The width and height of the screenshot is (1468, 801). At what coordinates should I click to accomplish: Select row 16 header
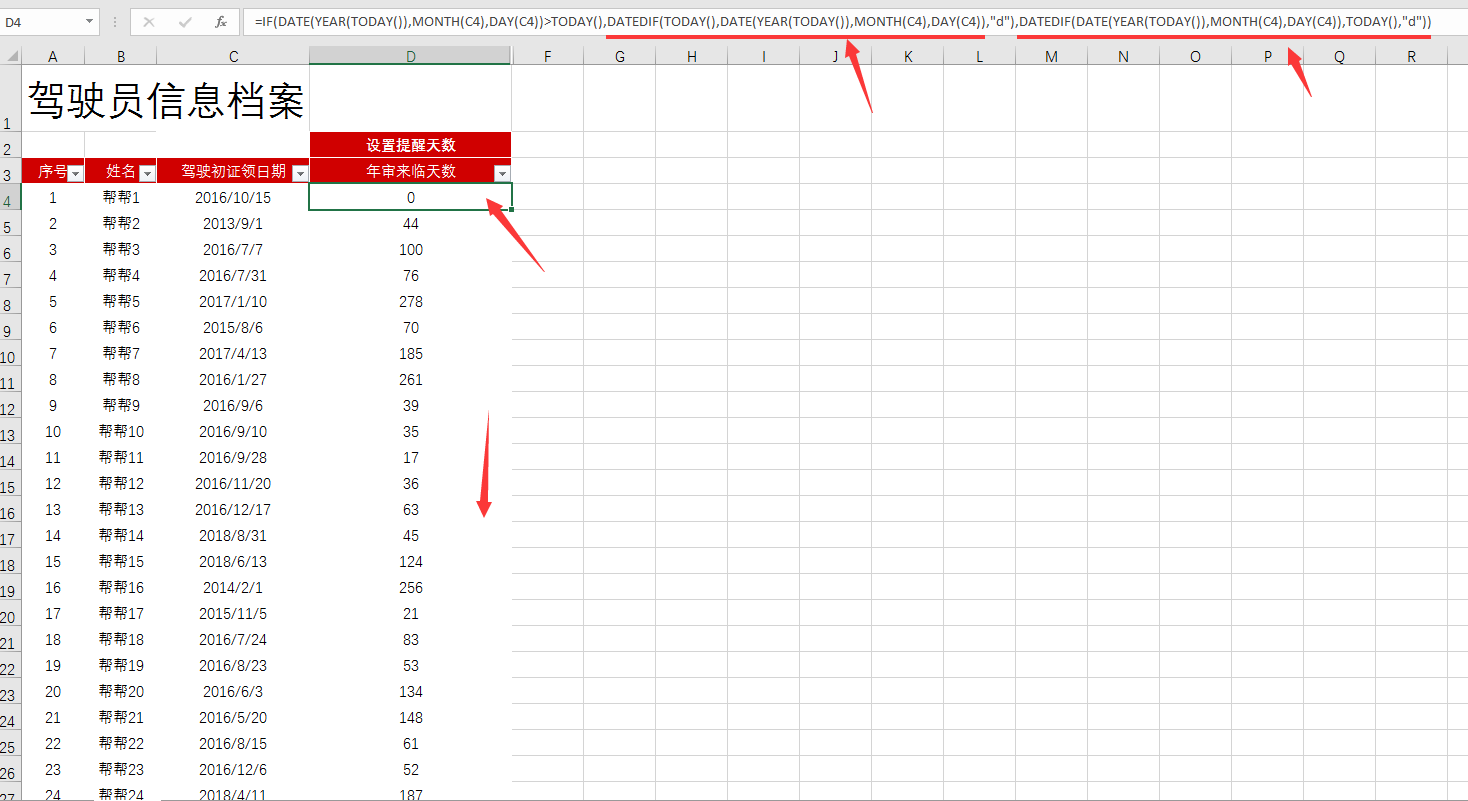point(10,511)
